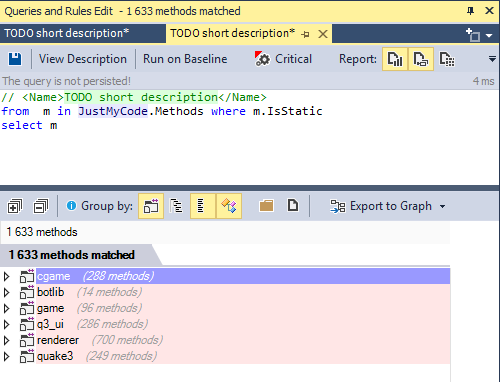Expand the cgame tree node
The width and height of the screenshot is (500, 382).
tap(6, 276)
